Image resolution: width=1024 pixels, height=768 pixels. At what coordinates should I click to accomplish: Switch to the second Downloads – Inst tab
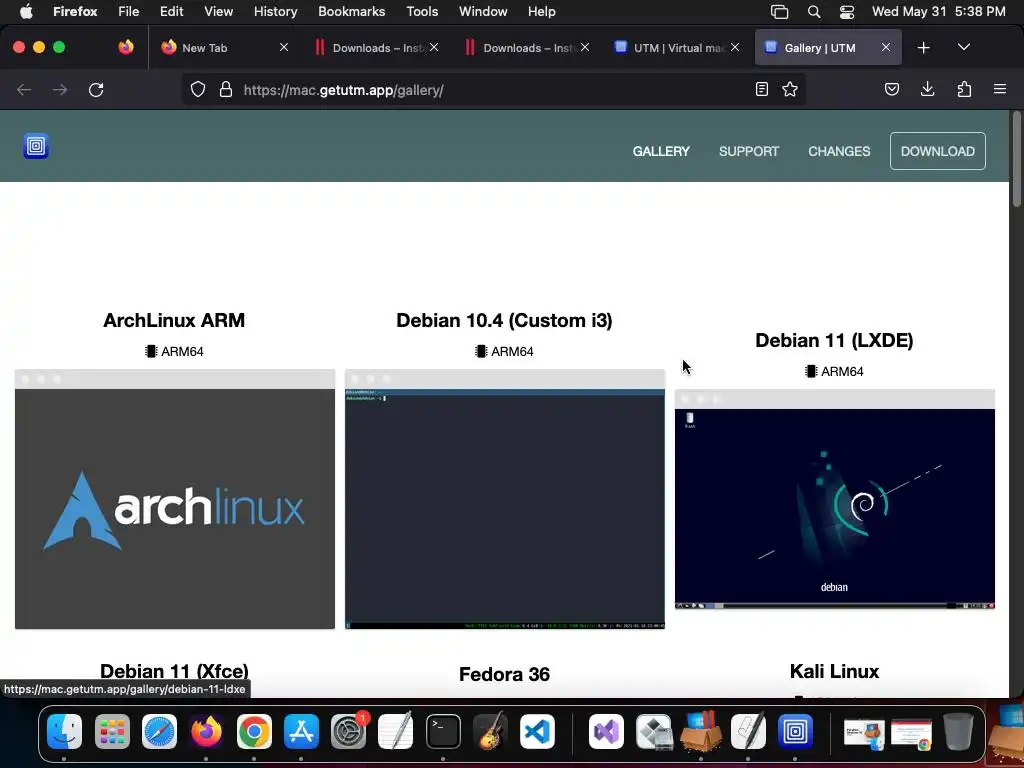(526, 48)
